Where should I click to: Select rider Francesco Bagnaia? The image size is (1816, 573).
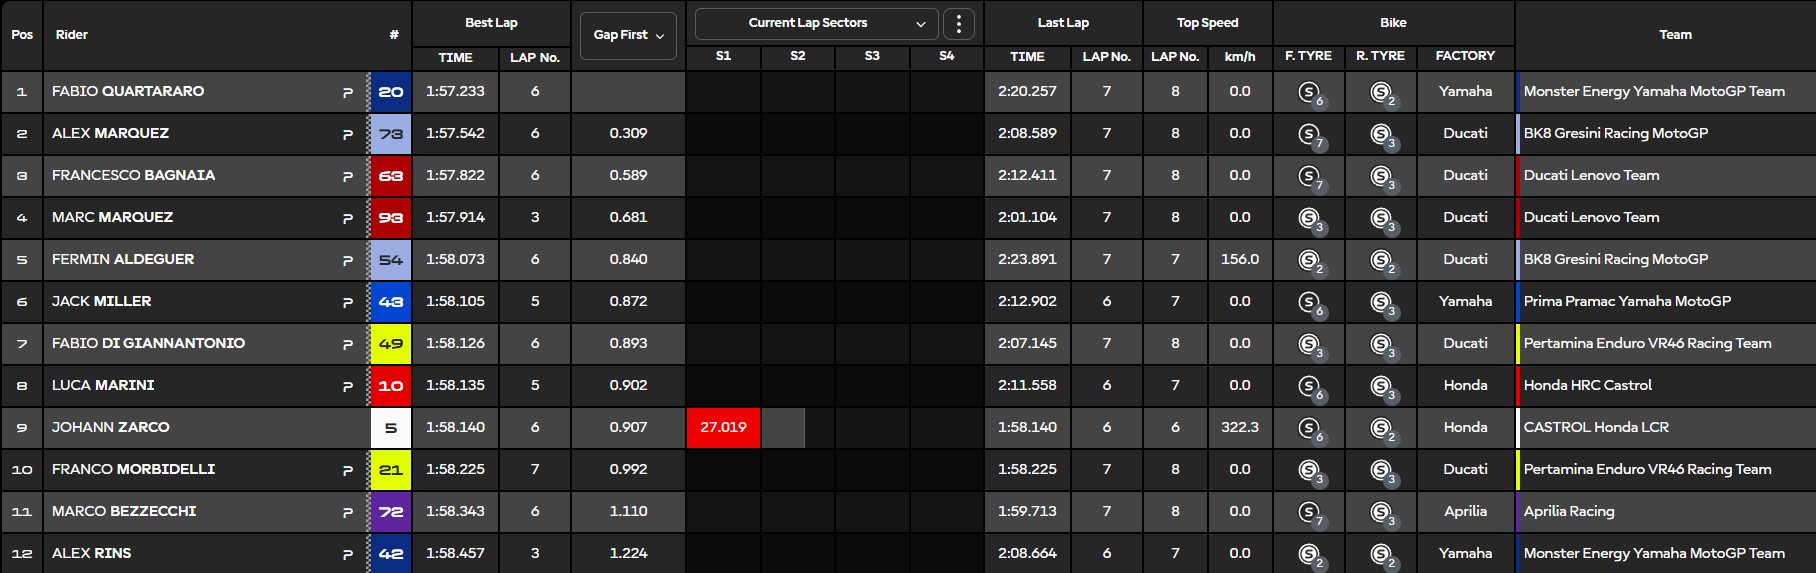click(x=133, y=176)
